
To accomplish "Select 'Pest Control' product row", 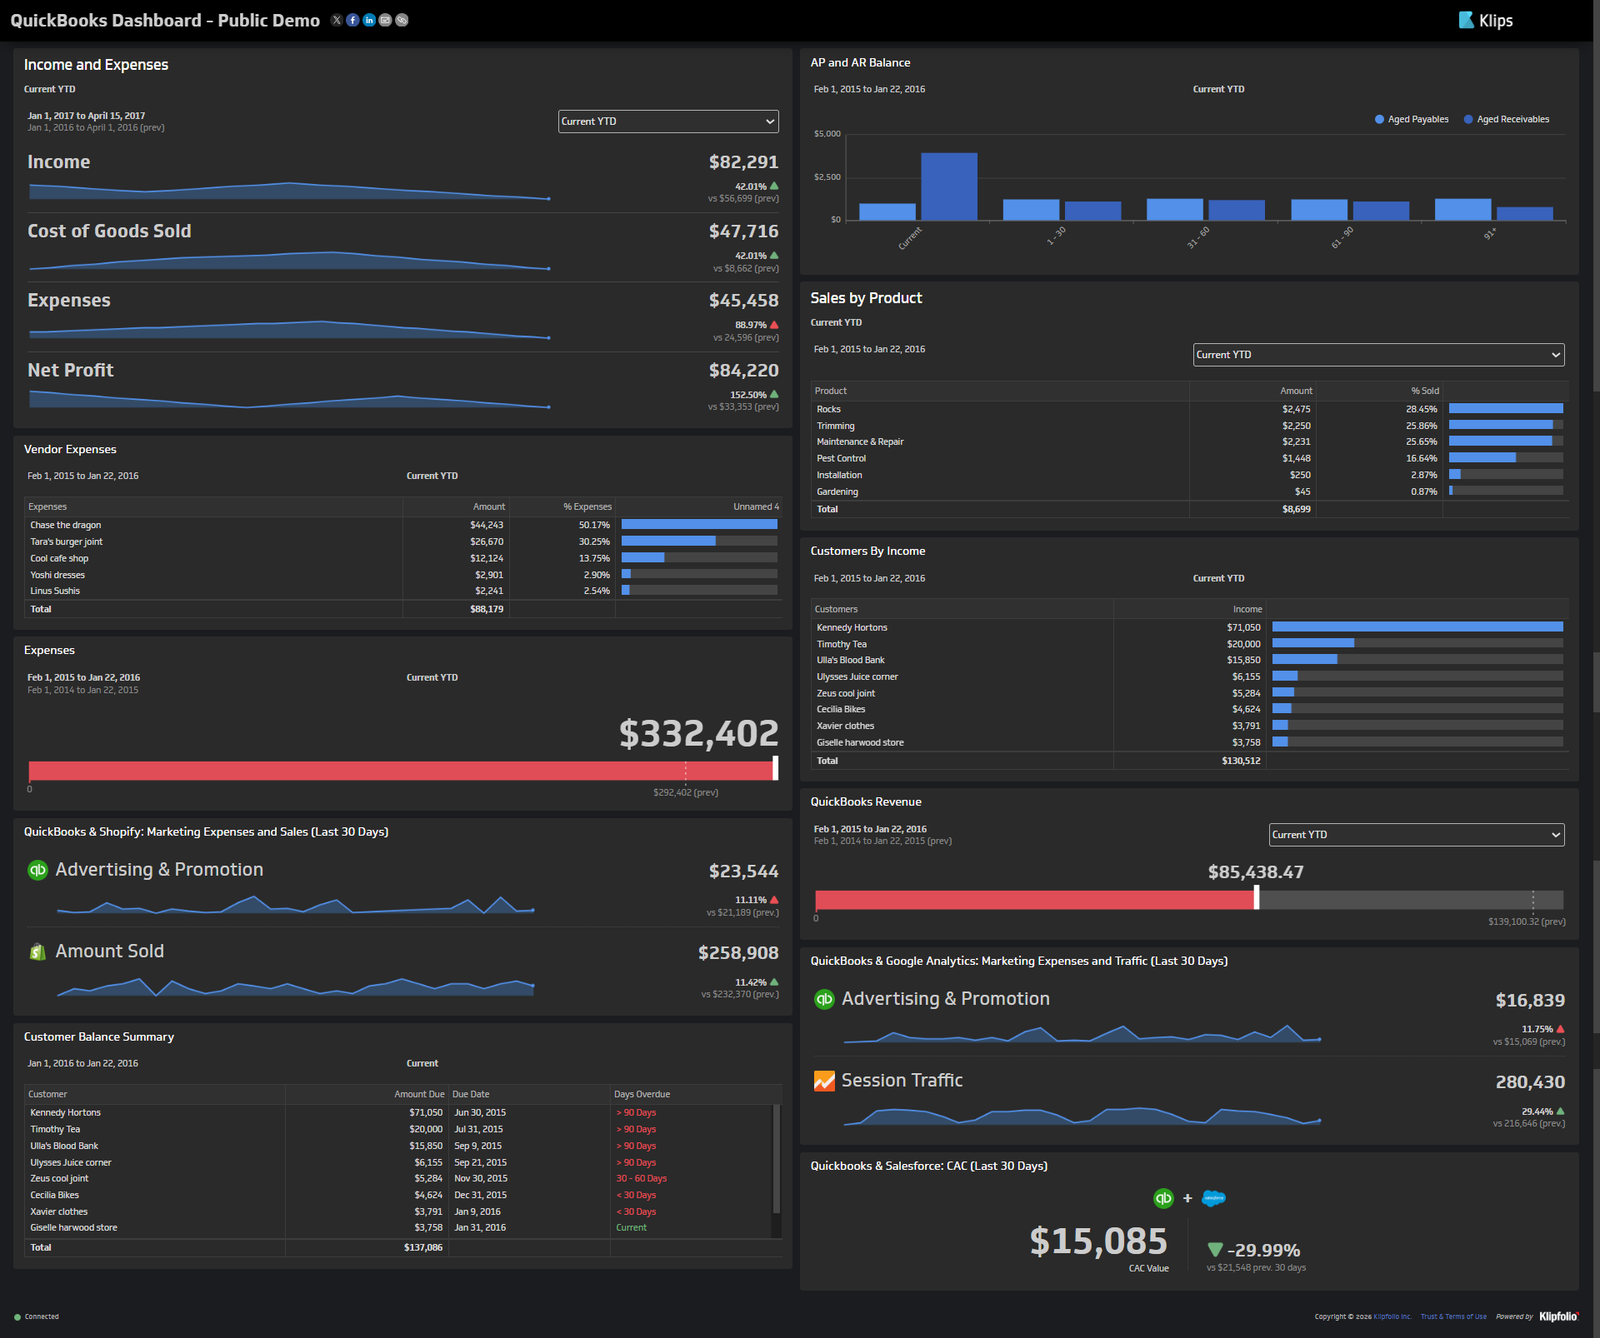I will tap(1189, 458).
